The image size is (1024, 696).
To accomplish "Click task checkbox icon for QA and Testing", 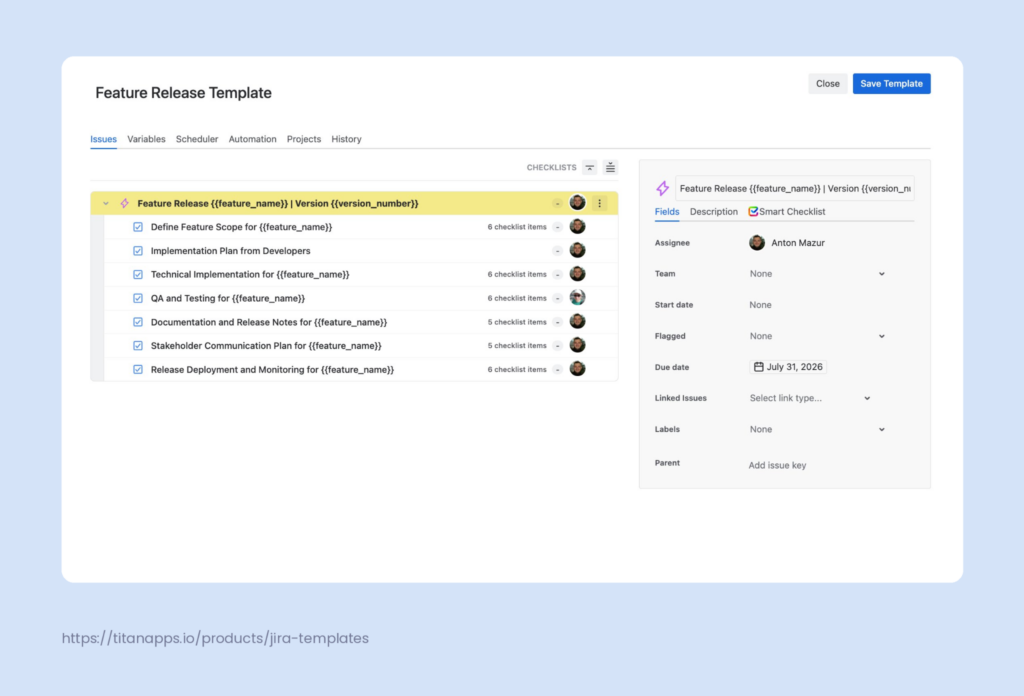I will pyautogui.click(x=138, y=298).
